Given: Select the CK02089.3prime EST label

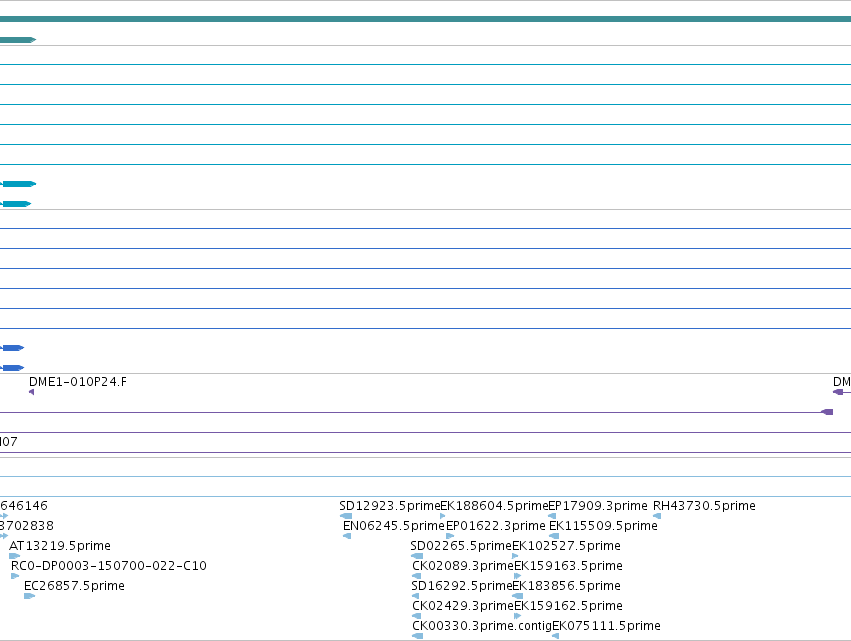Looking at the screenshot, I should coord(463,566).
